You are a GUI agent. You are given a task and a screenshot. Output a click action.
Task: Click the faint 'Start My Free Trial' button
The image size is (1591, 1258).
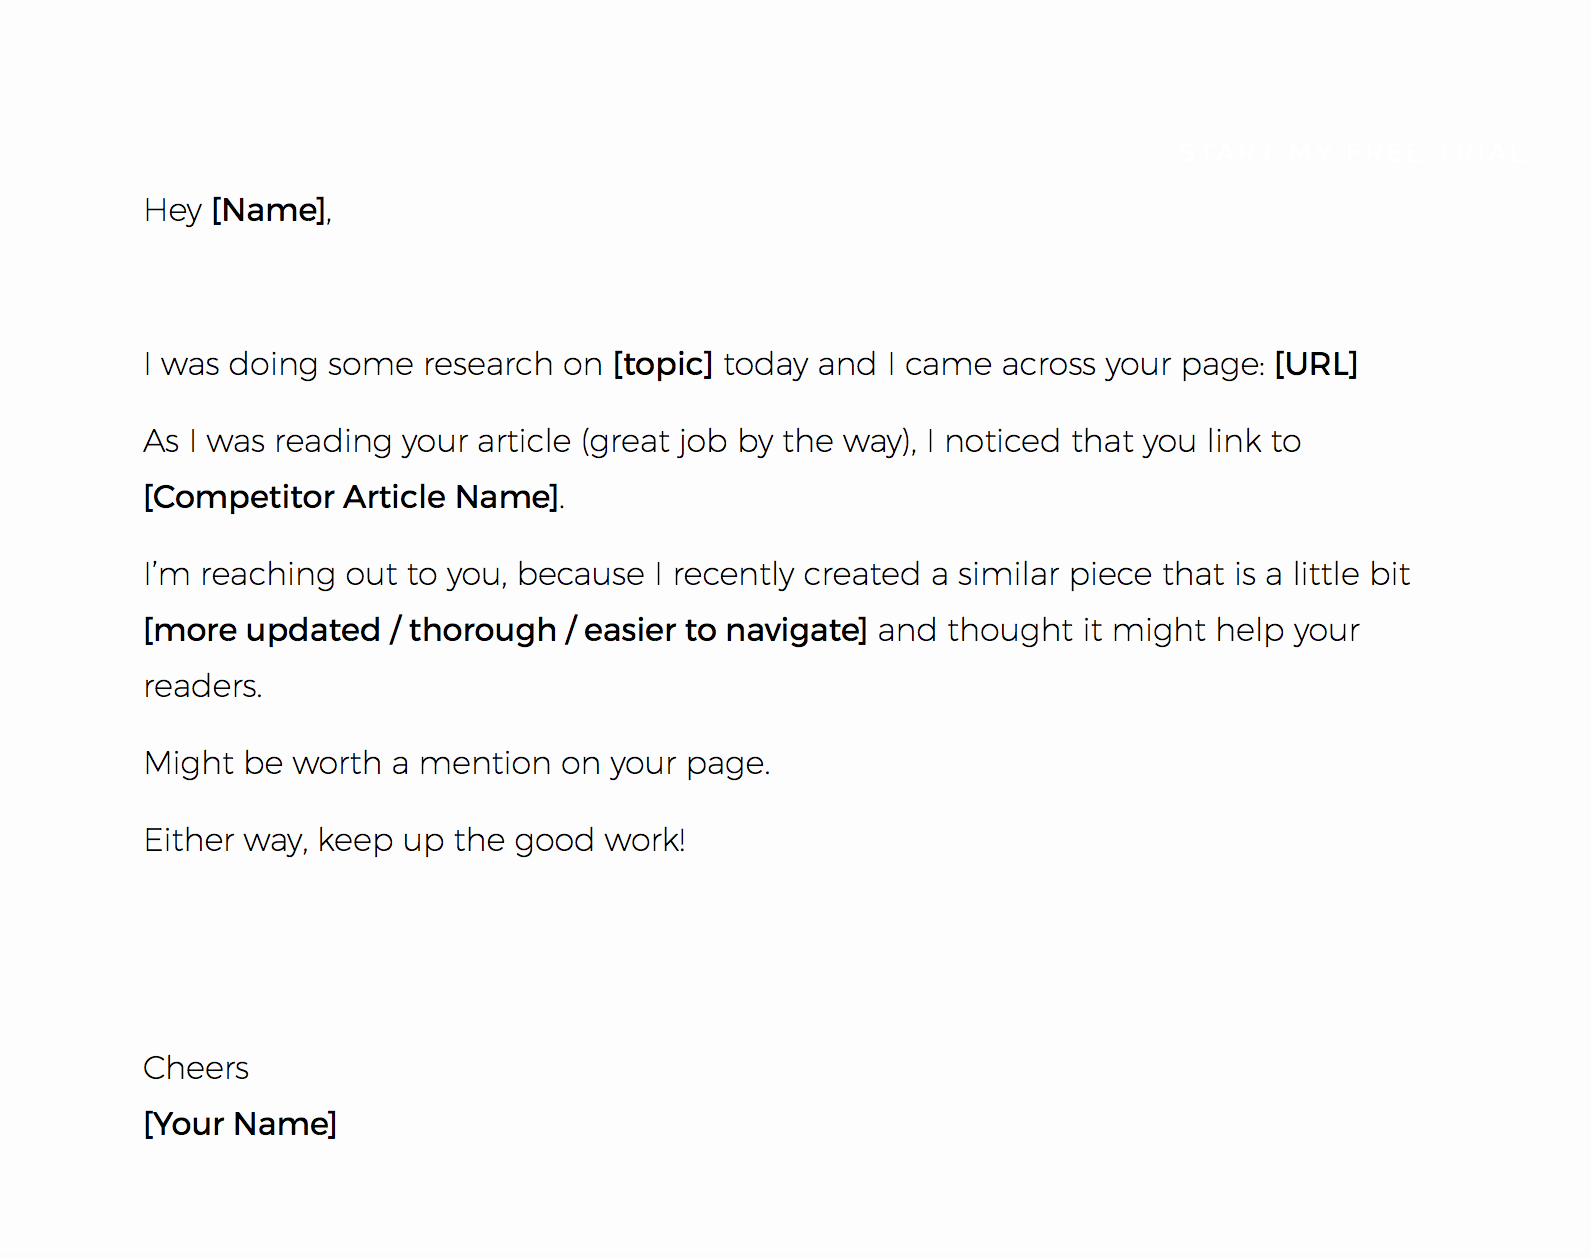1349,153
